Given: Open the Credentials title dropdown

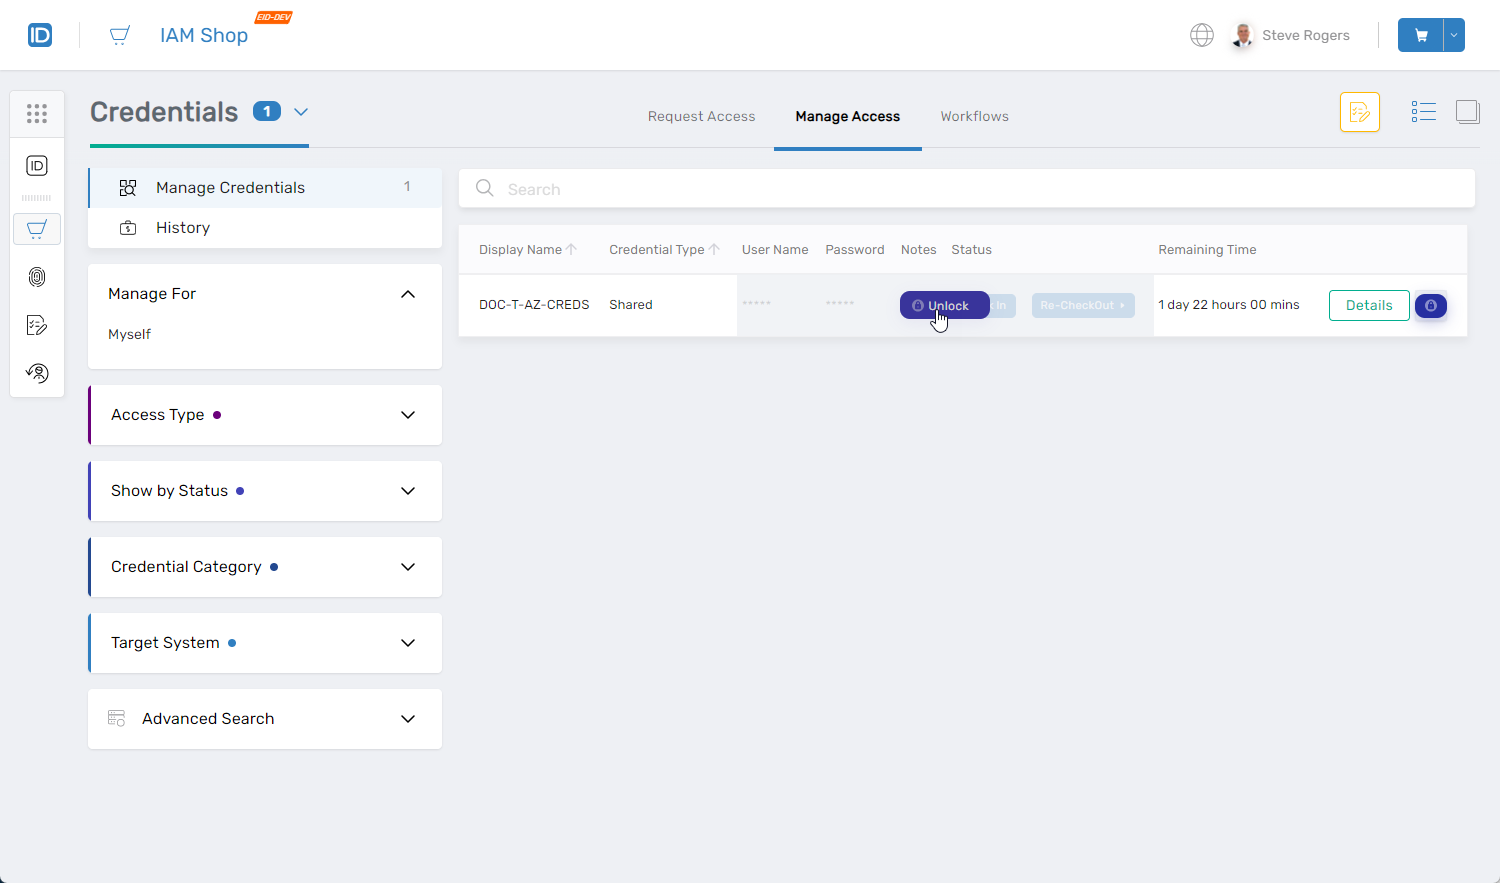Looking at the screenshot, I should pyautogui.click(x=301, y=112).
